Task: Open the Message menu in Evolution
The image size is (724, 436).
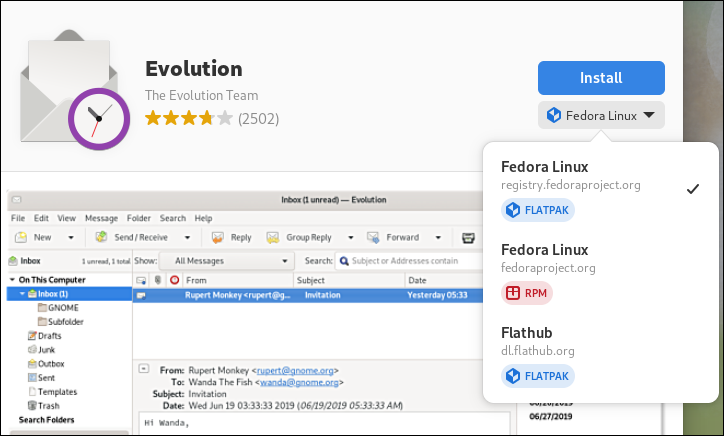Action: (x=102, y=218)
